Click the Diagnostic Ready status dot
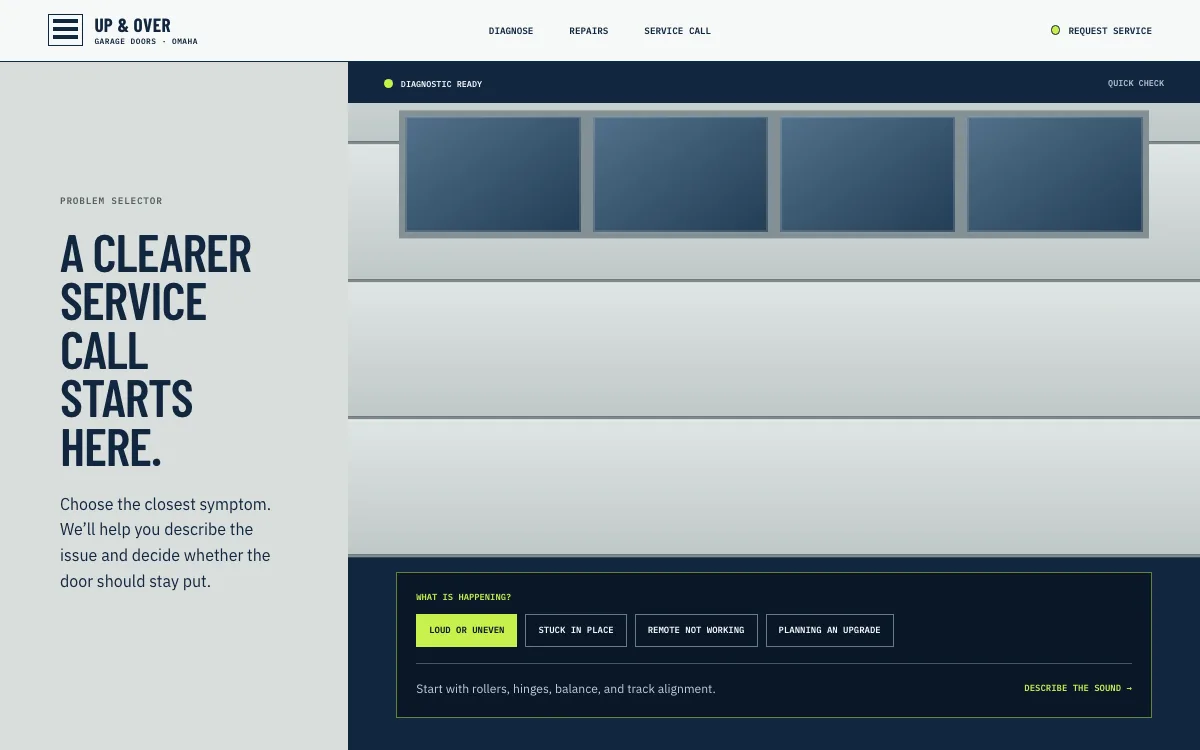1200x750 pixels. [x=388, y=84]
